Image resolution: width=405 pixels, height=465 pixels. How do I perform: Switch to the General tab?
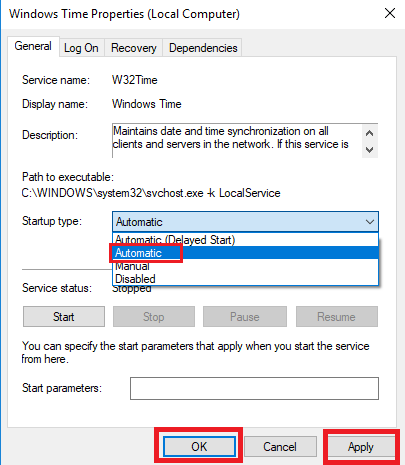tap(33, 46)
